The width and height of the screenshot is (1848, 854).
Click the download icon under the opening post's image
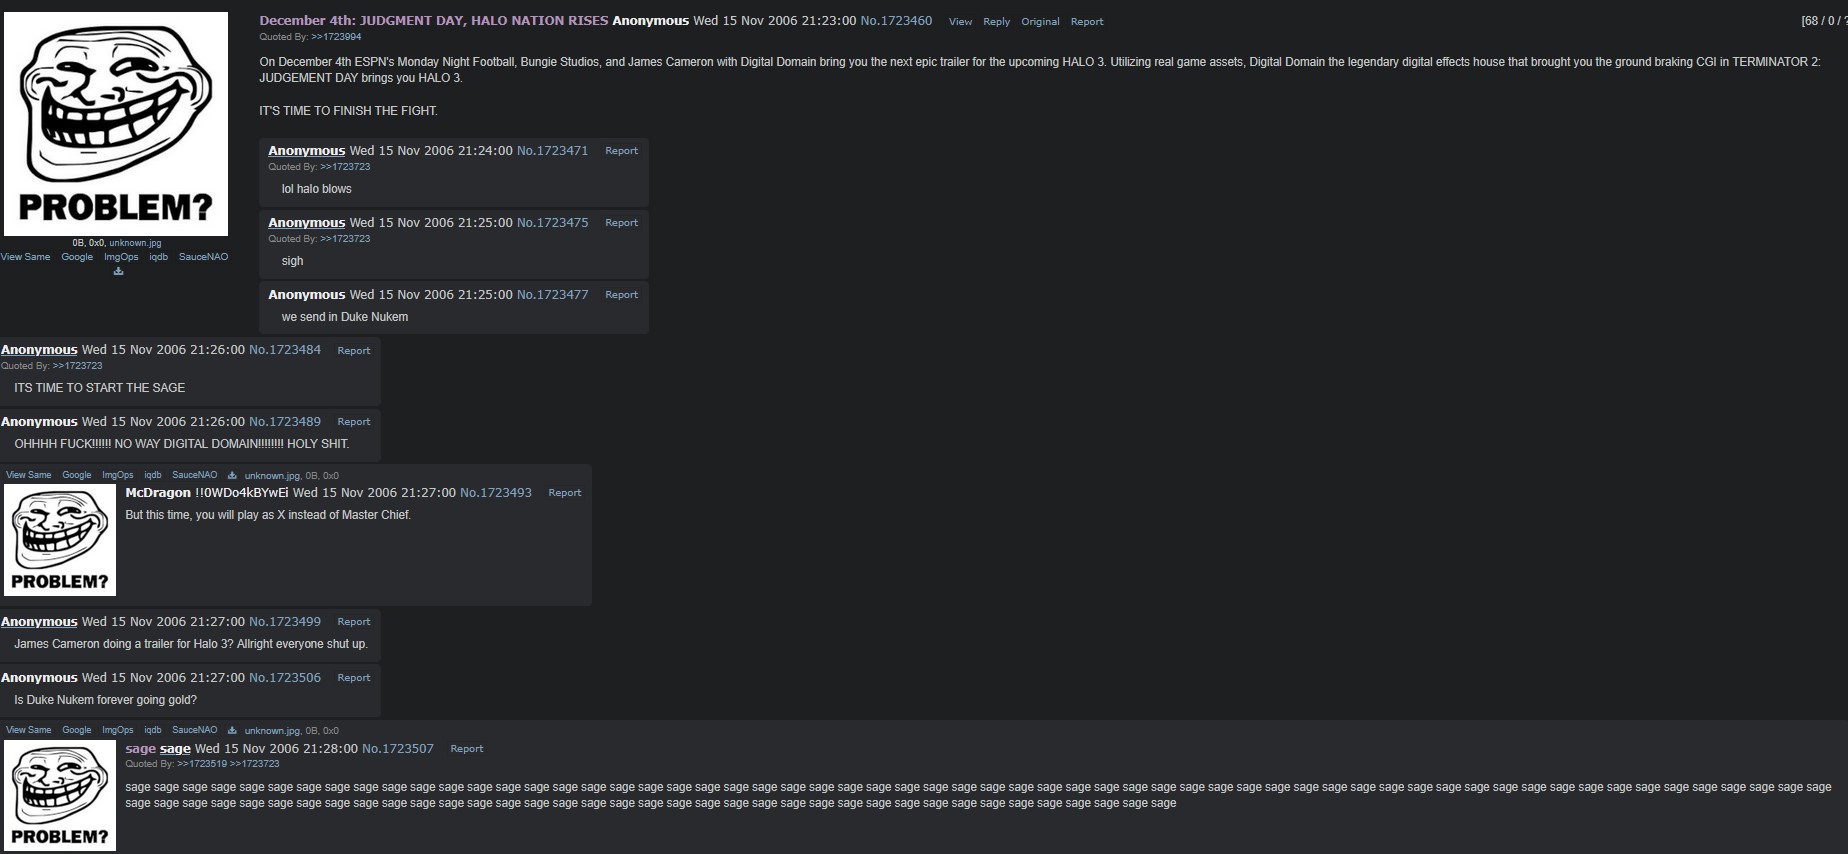[x=118, y=271]
